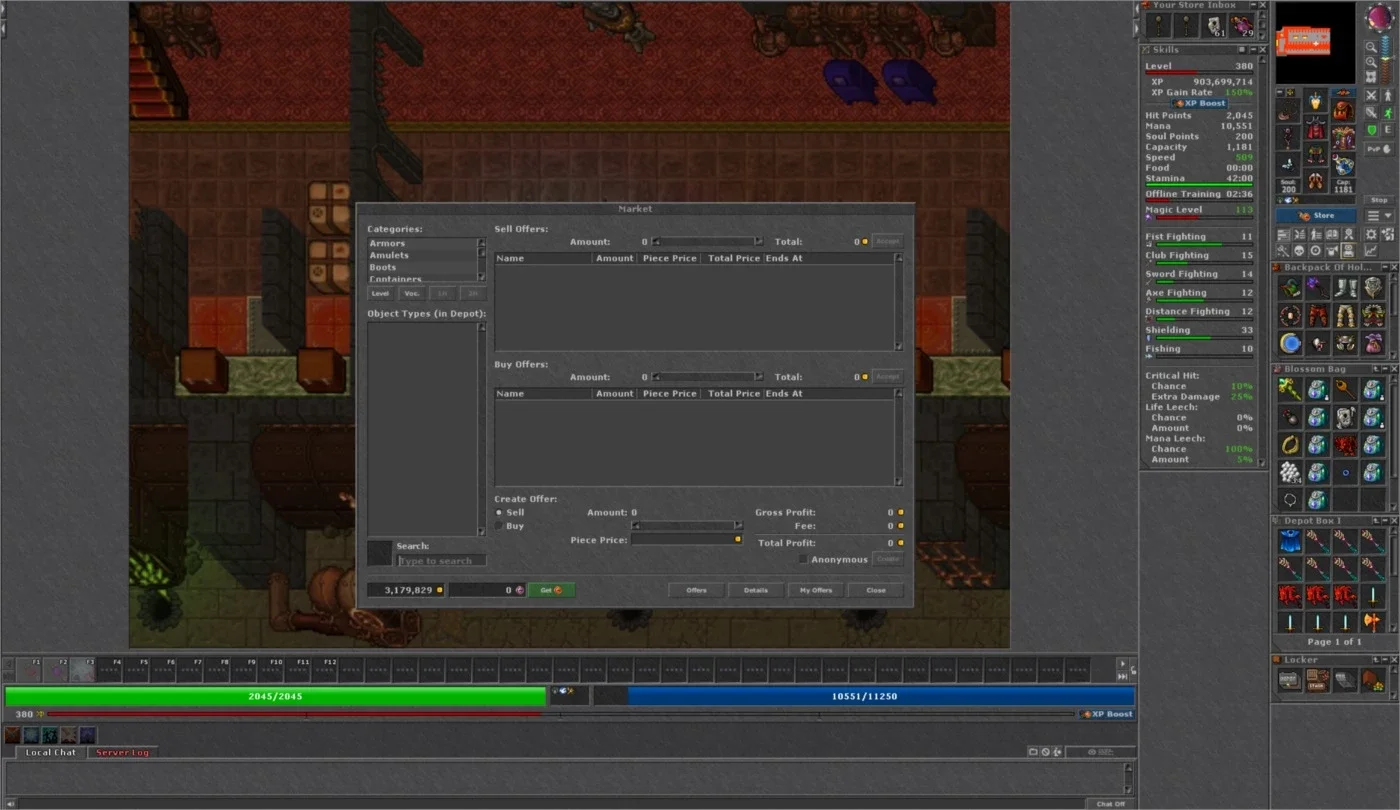
Task: Select the golden axe in Depot Box I
Action: click(x=1373, y=623)
